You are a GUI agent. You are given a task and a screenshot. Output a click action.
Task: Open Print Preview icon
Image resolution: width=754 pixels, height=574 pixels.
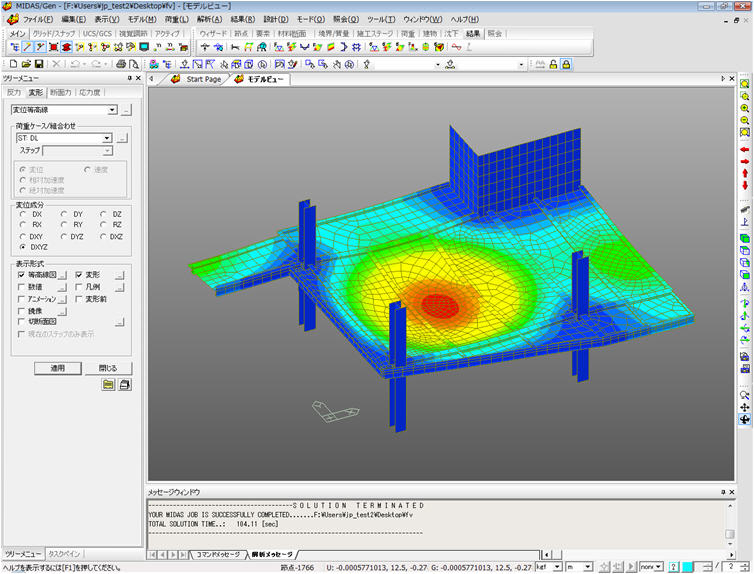click(x=133, y=64)
